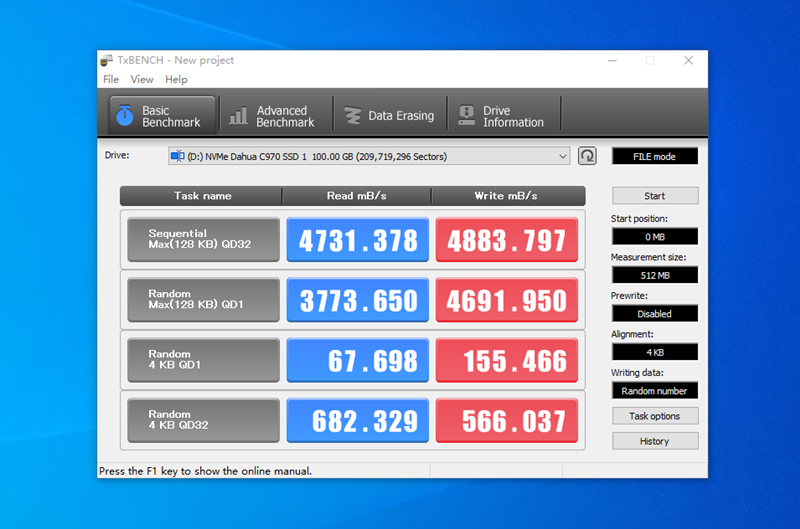Change Writing data Random number setting
This screenshot has width=800, height=529.
click(x=655, y=391)
